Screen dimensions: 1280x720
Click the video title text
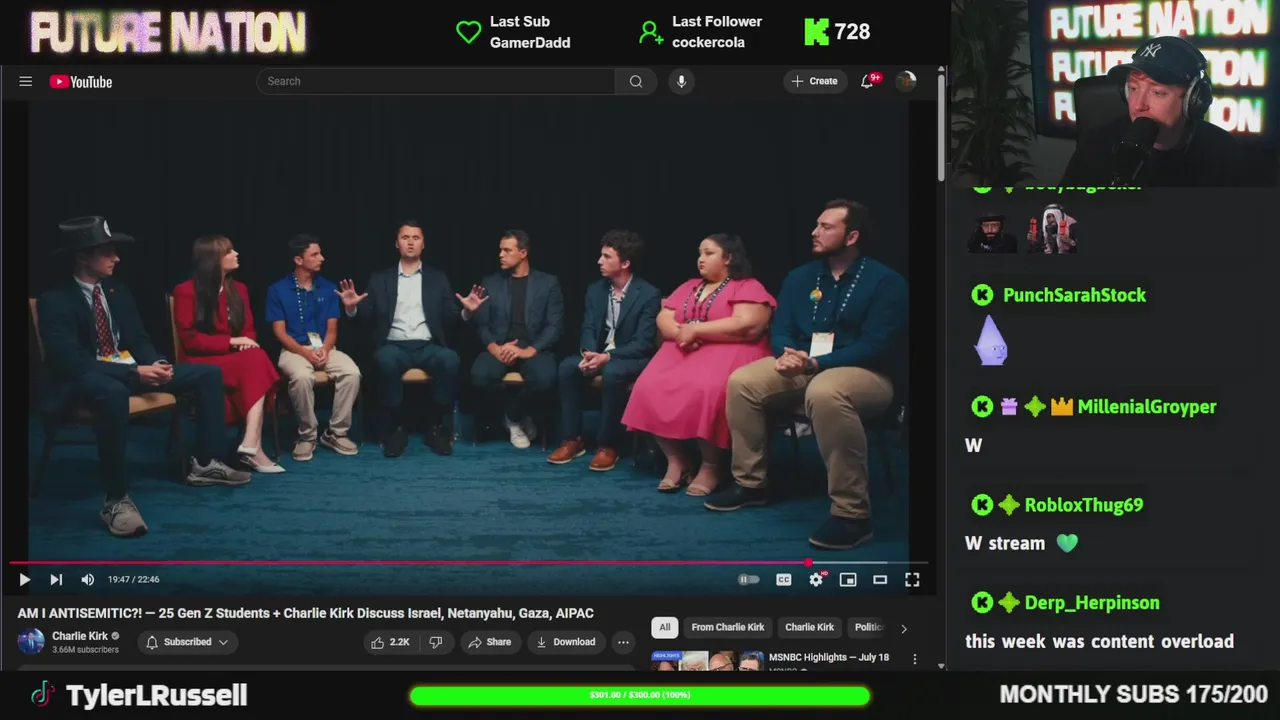[305, 613]
